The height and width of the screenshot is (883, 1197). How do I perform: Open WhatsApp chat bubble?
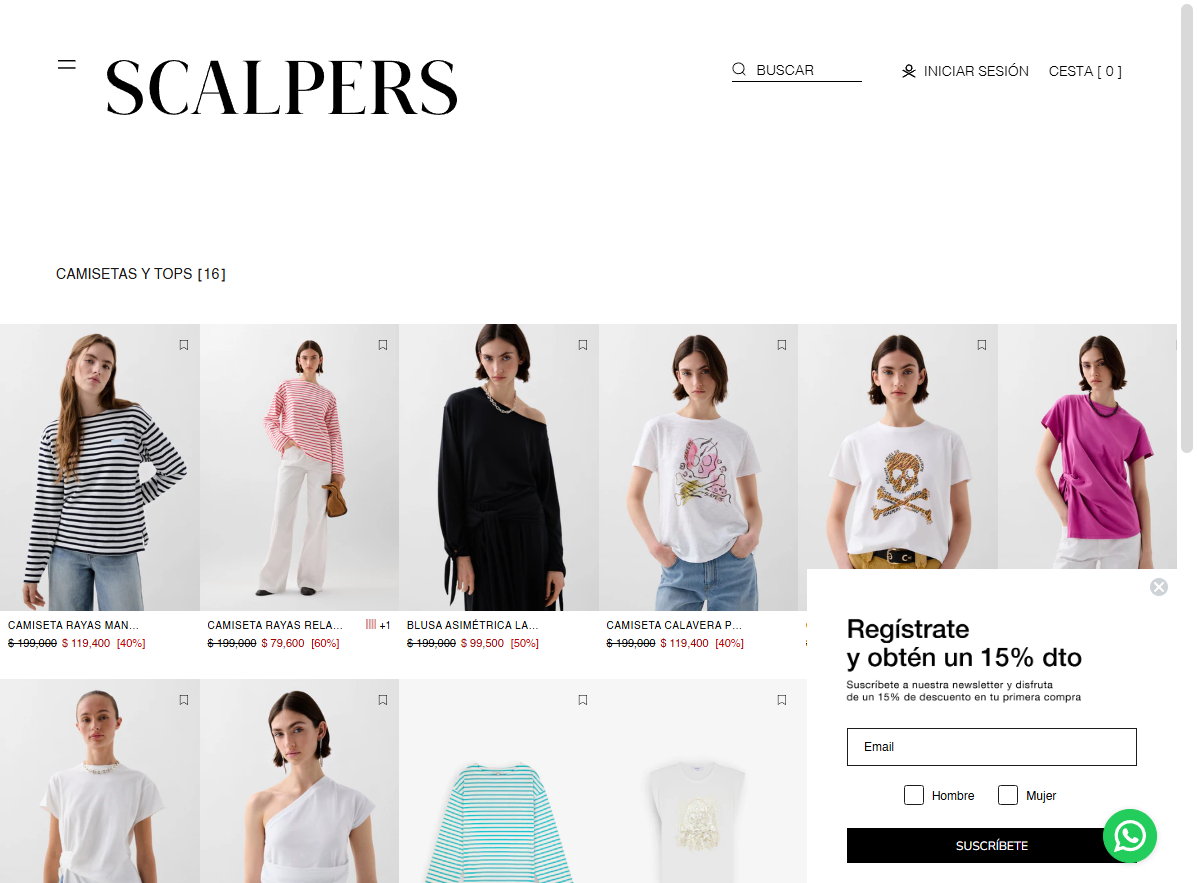click(1130, 836)
